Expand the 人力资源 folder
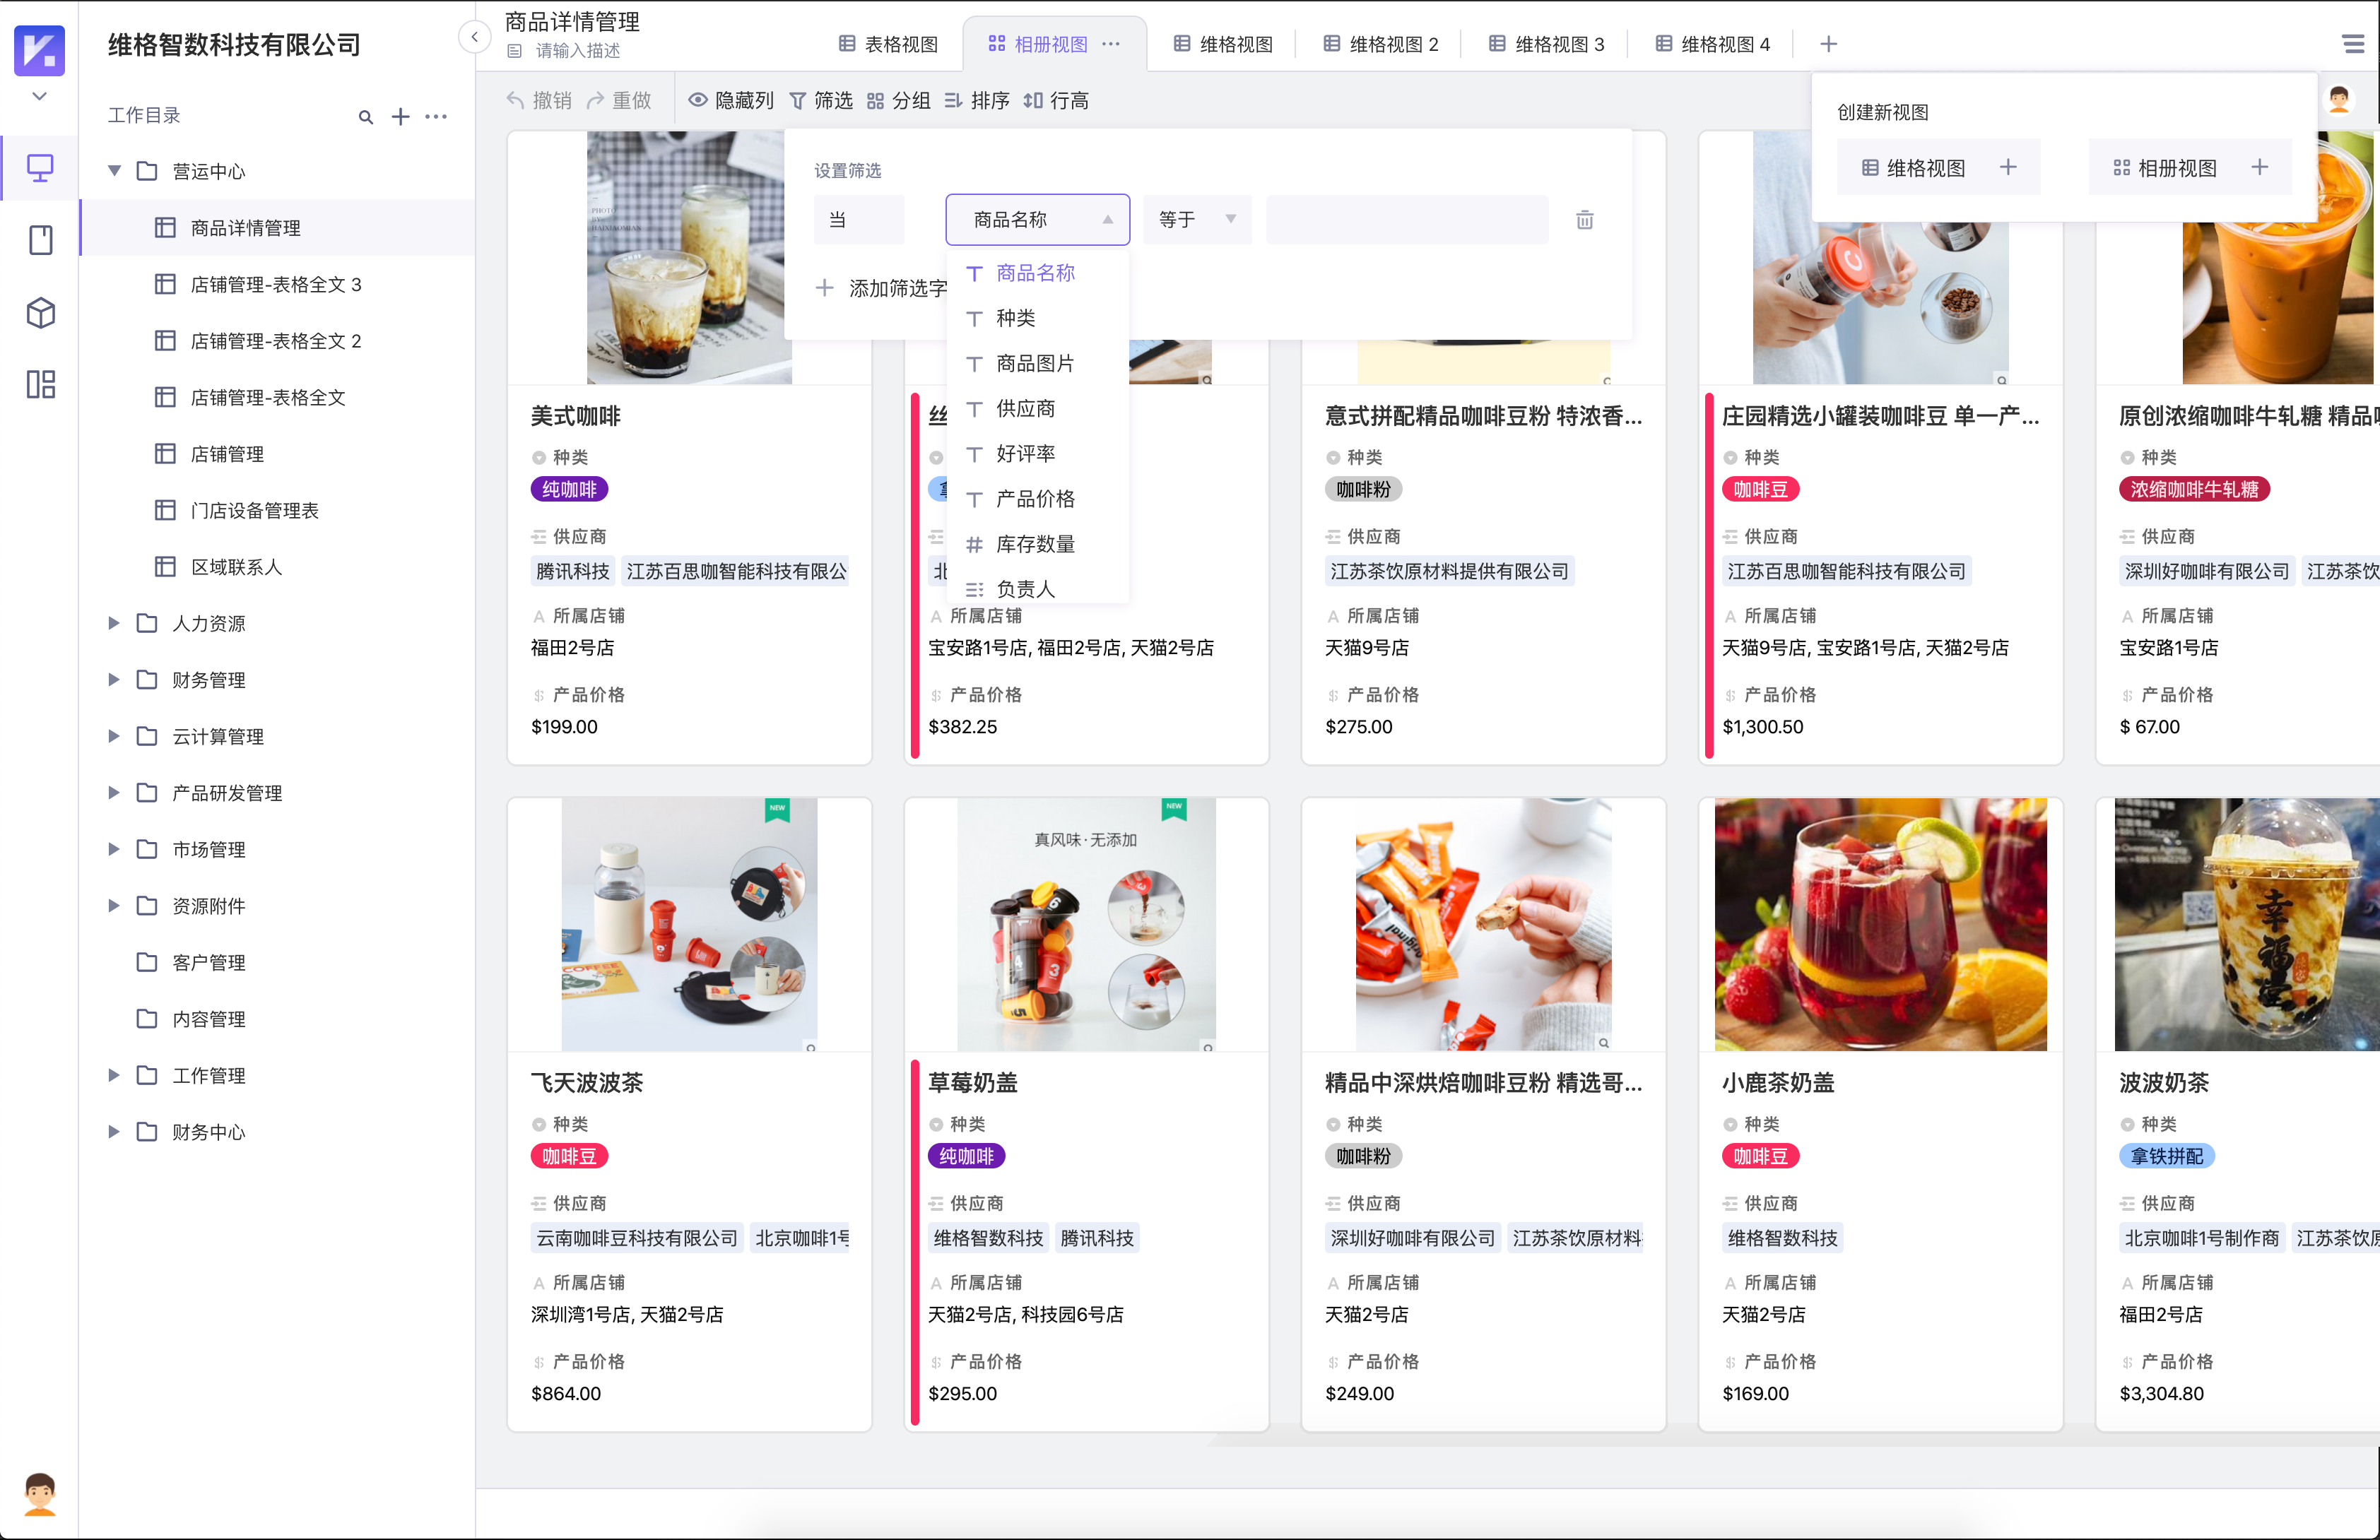Screen dimensions: 2380x1540 pyautogui.click(x=114, y=623)
